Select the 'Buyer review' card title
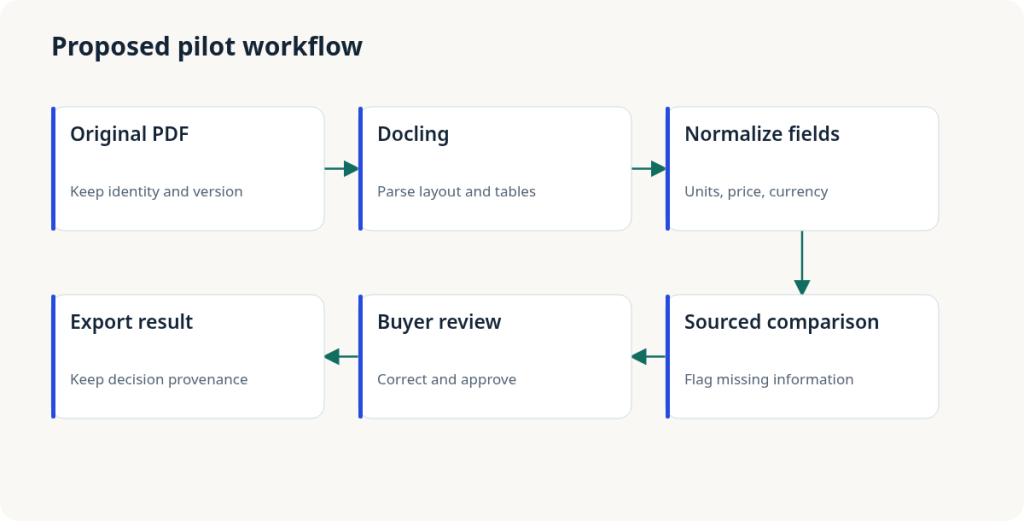1024x521 pixels. pos(439,322)
